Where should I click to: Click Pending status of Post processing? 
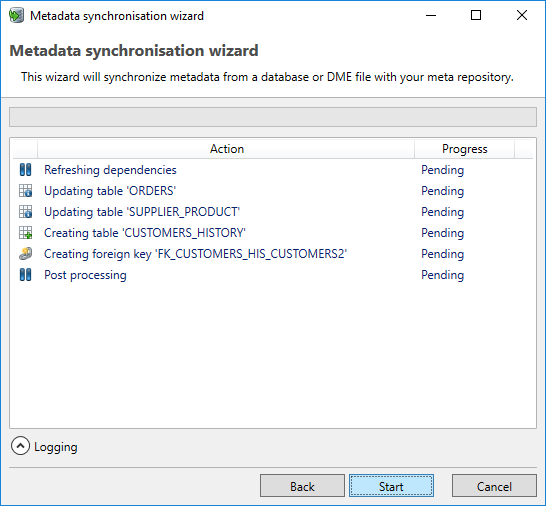[443, 275]
